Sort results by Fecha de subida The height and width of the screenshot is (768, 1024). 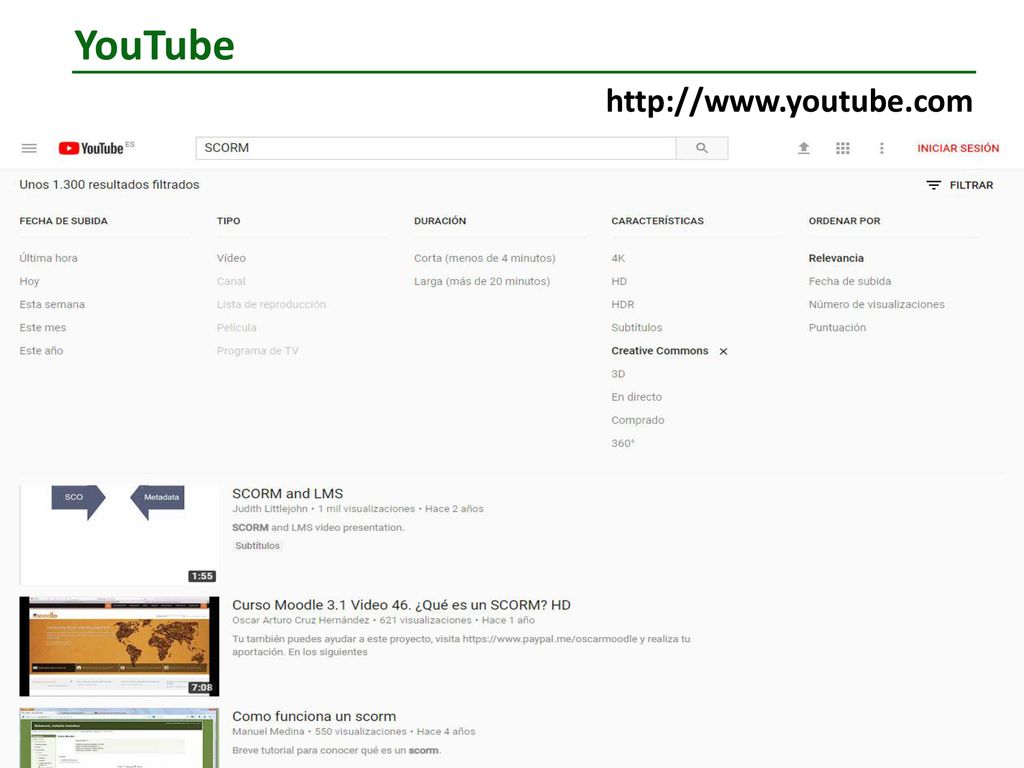[850, 281]
